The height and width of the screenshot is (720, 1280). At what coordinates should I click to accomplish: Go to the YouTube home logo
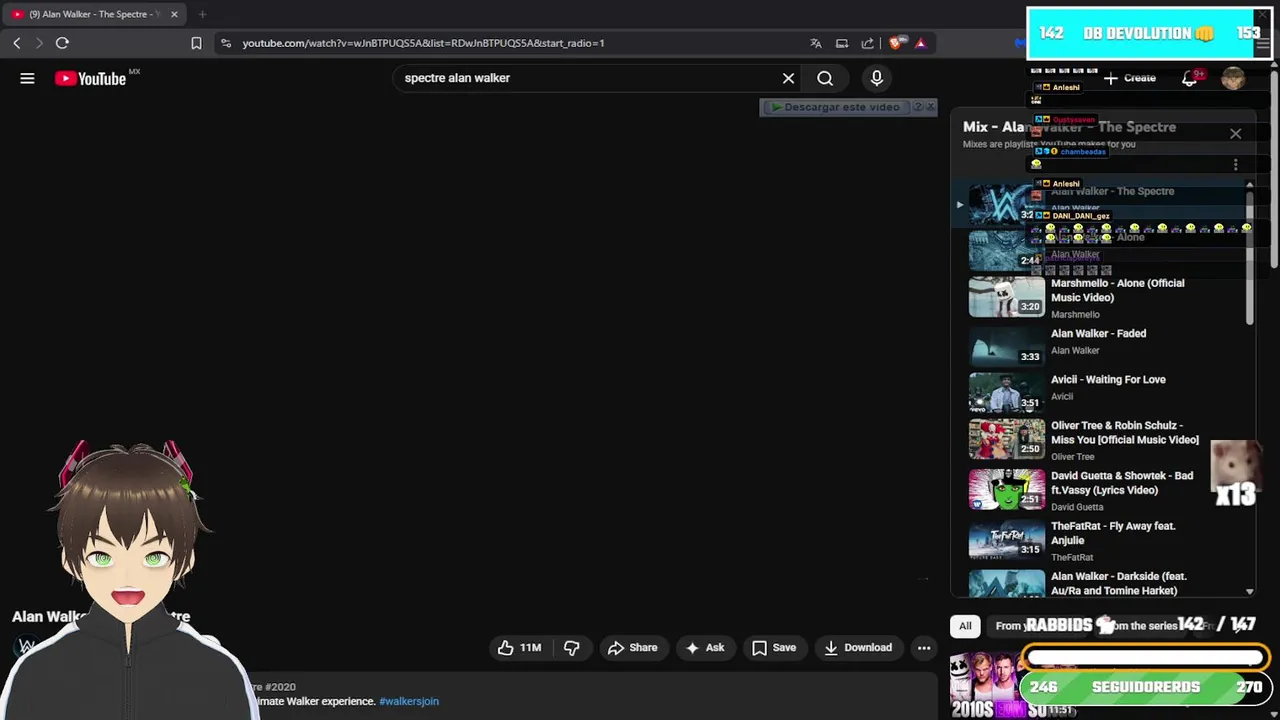click(90, 78)
